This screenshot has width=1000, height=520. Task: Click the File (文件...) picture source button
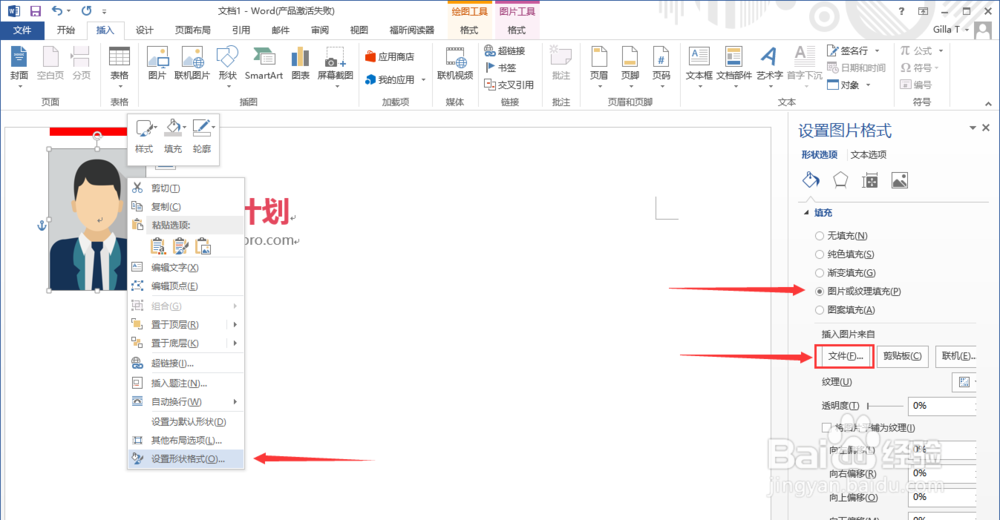[x=844, y=356]
